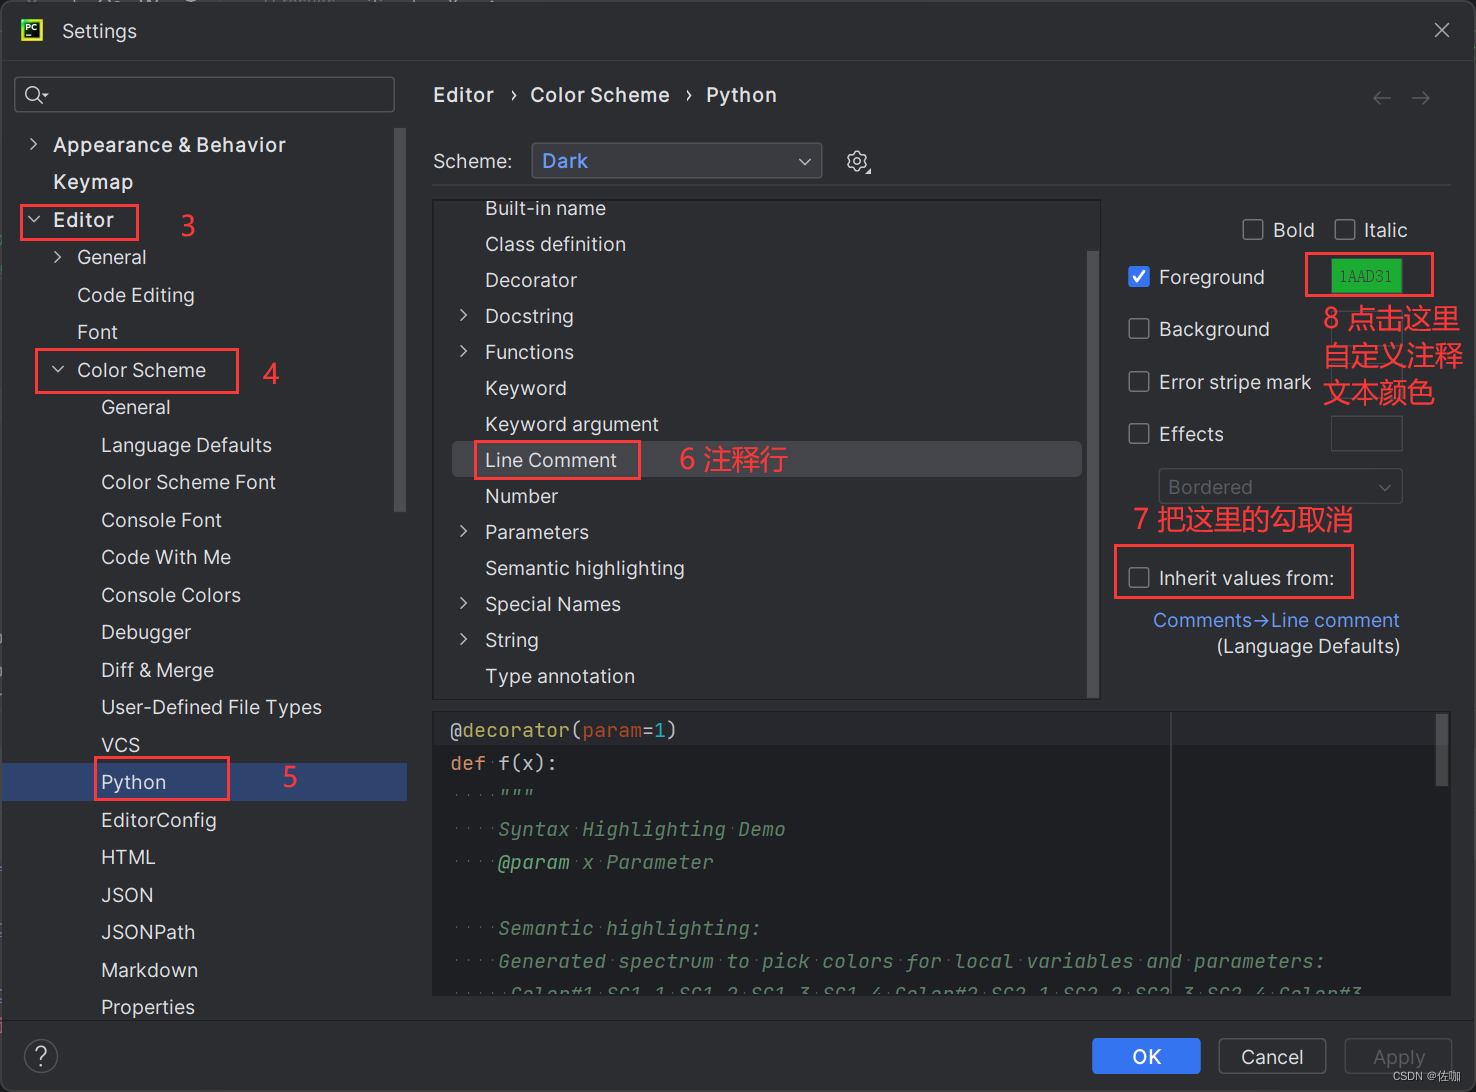Expand Appearance & Behavior section

click(34, 145)
